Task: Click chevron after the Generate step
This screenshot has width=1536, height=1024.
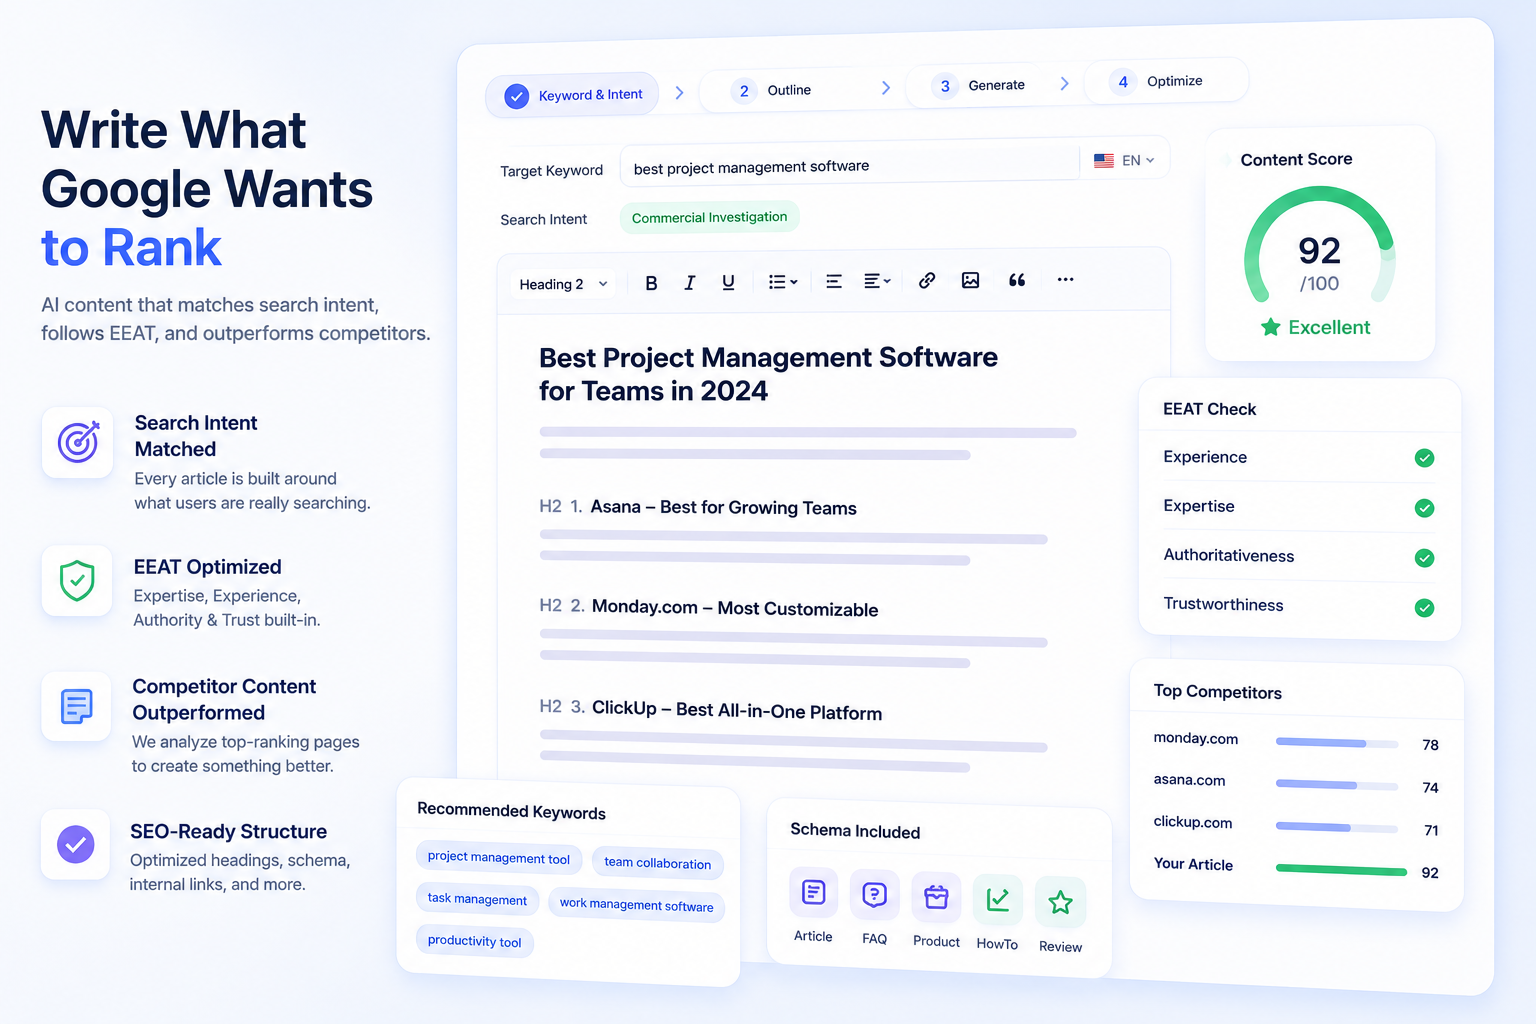Action: 1064,84
